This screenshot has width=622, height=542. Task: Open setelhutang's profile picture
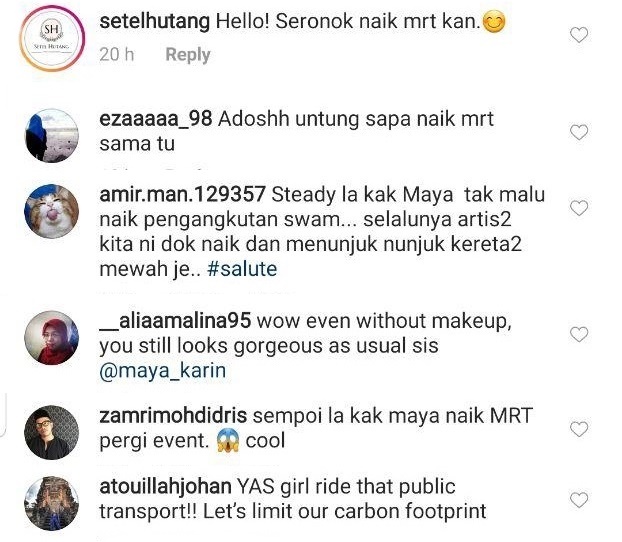[x=52, y=38]
